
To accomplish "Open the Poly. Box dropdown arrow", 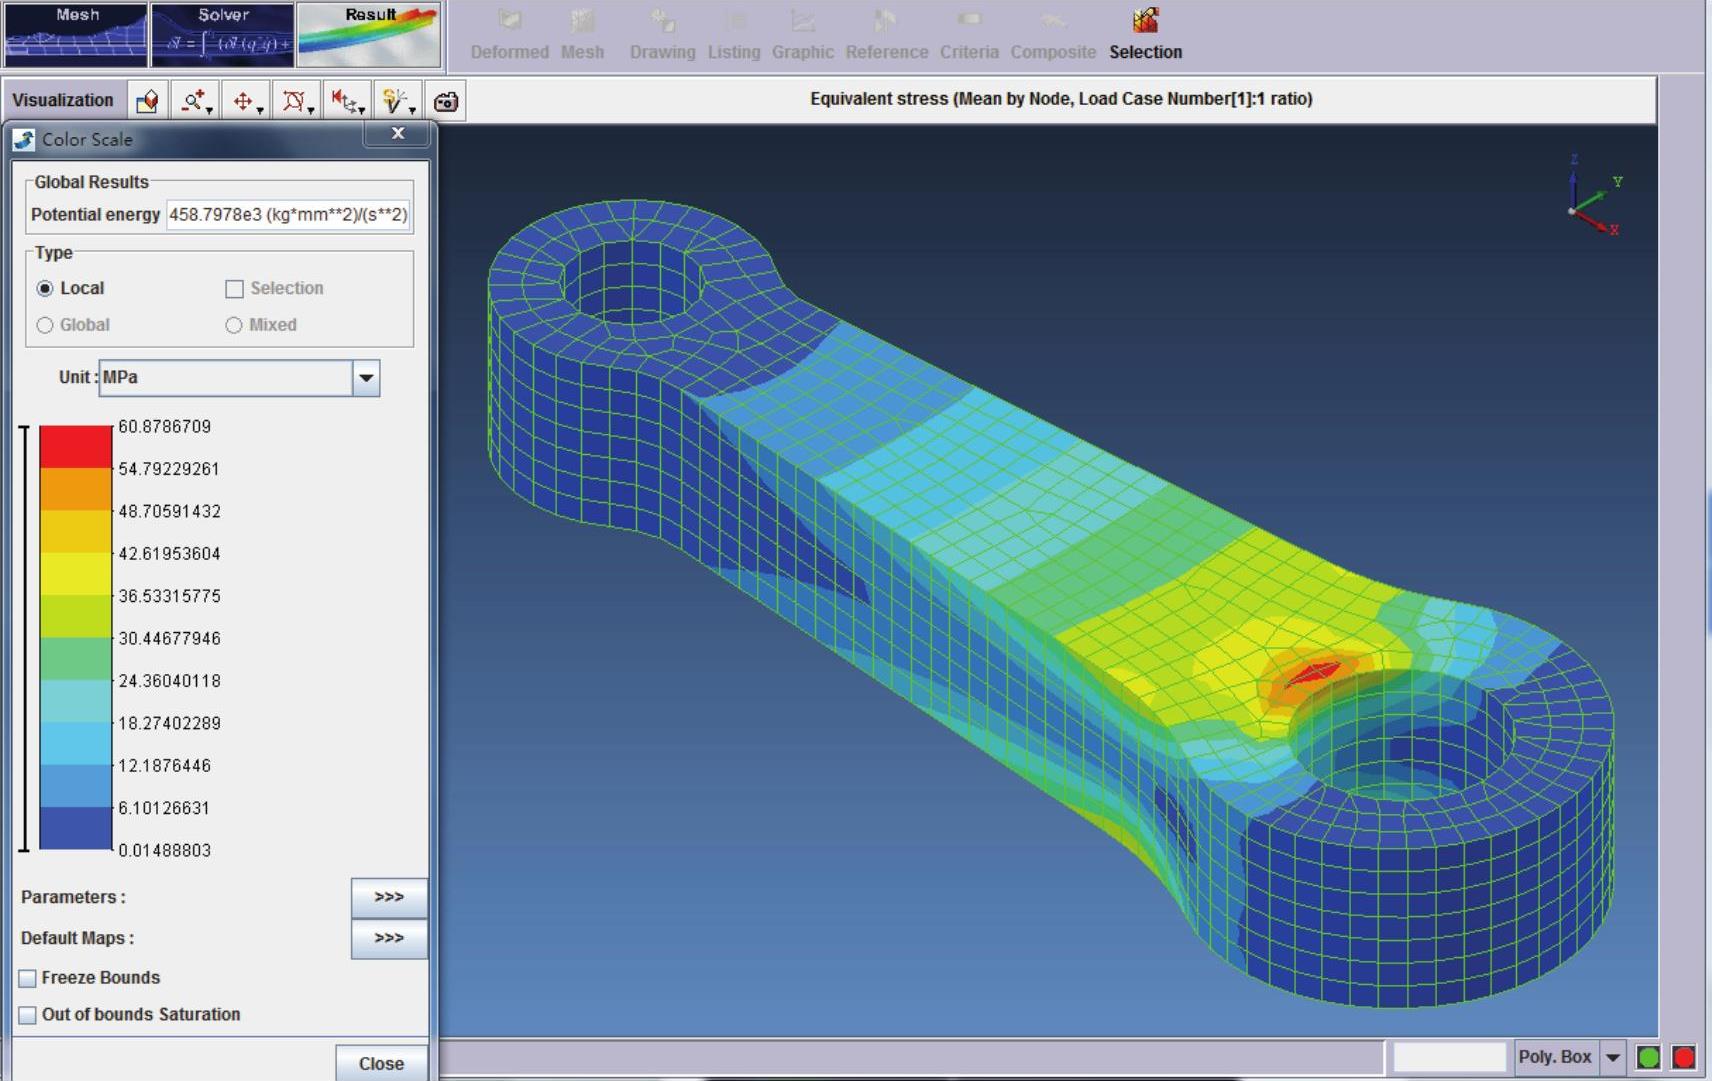I will point(1612,1057).
